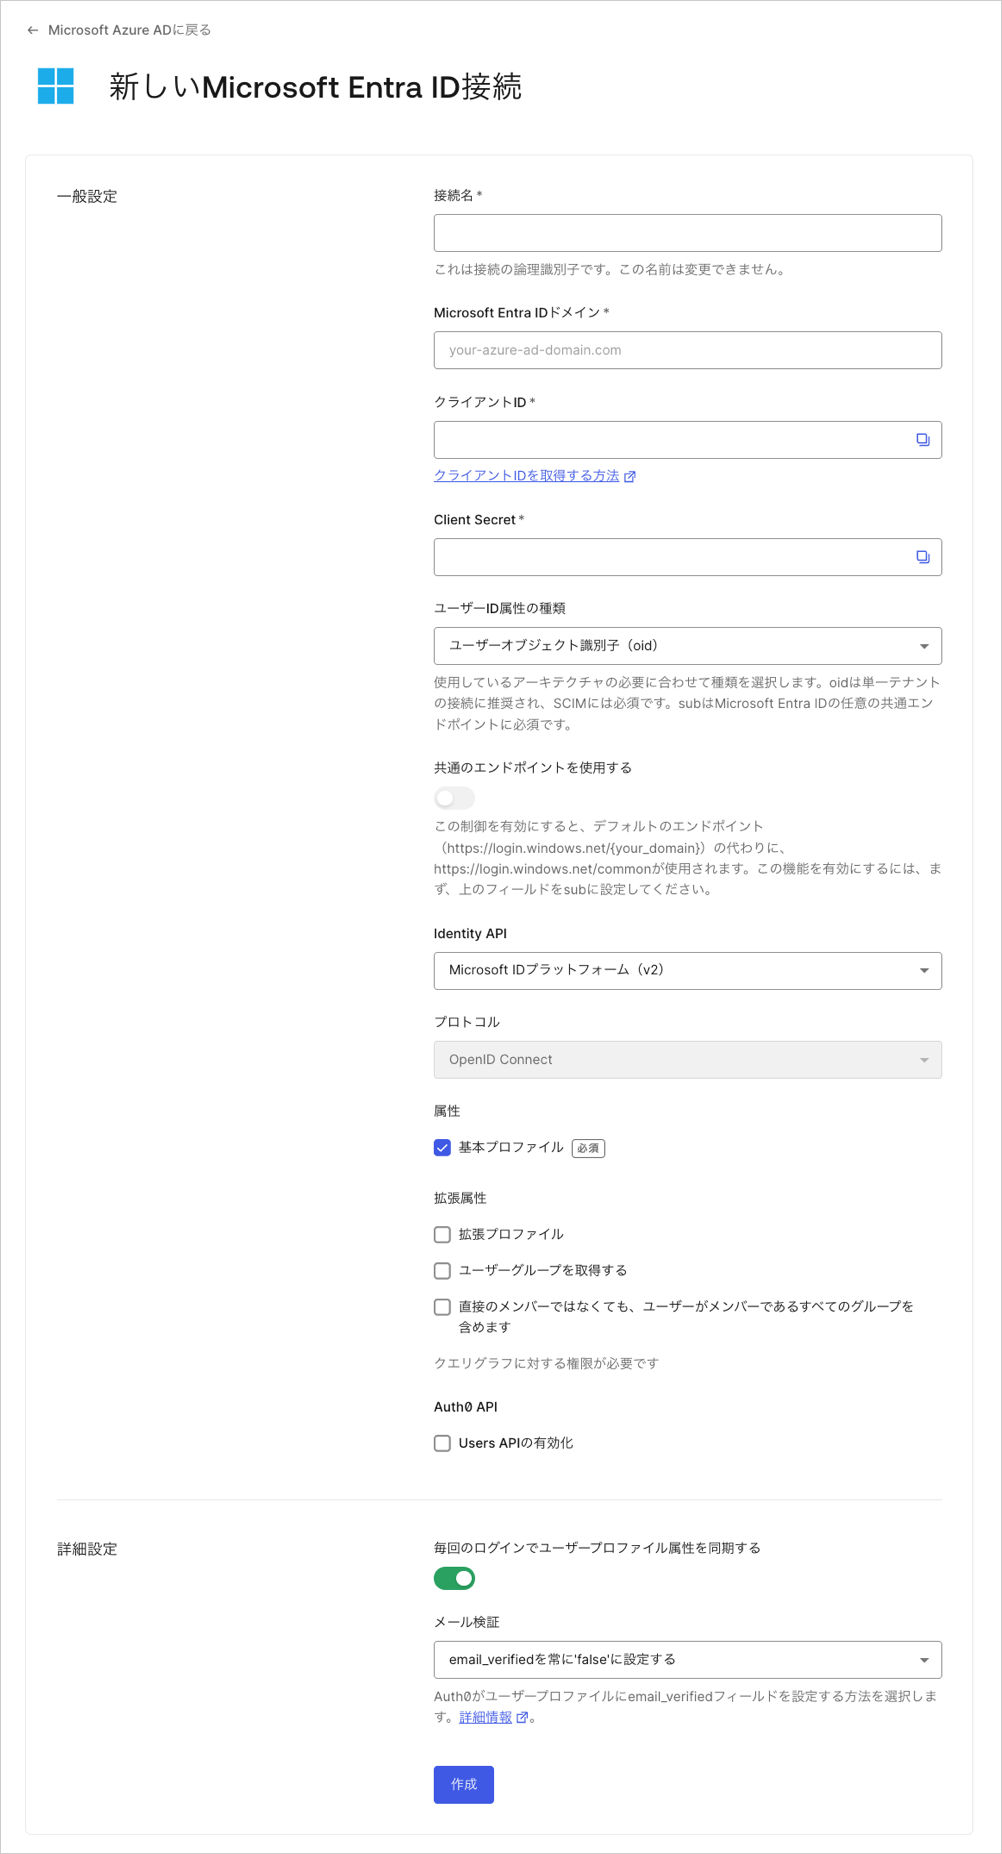Click the 新しいMicrosoft Entra ID接続 page title
The height and width of the screenshot is (1854, 1002).
click(x=315, y=87)
